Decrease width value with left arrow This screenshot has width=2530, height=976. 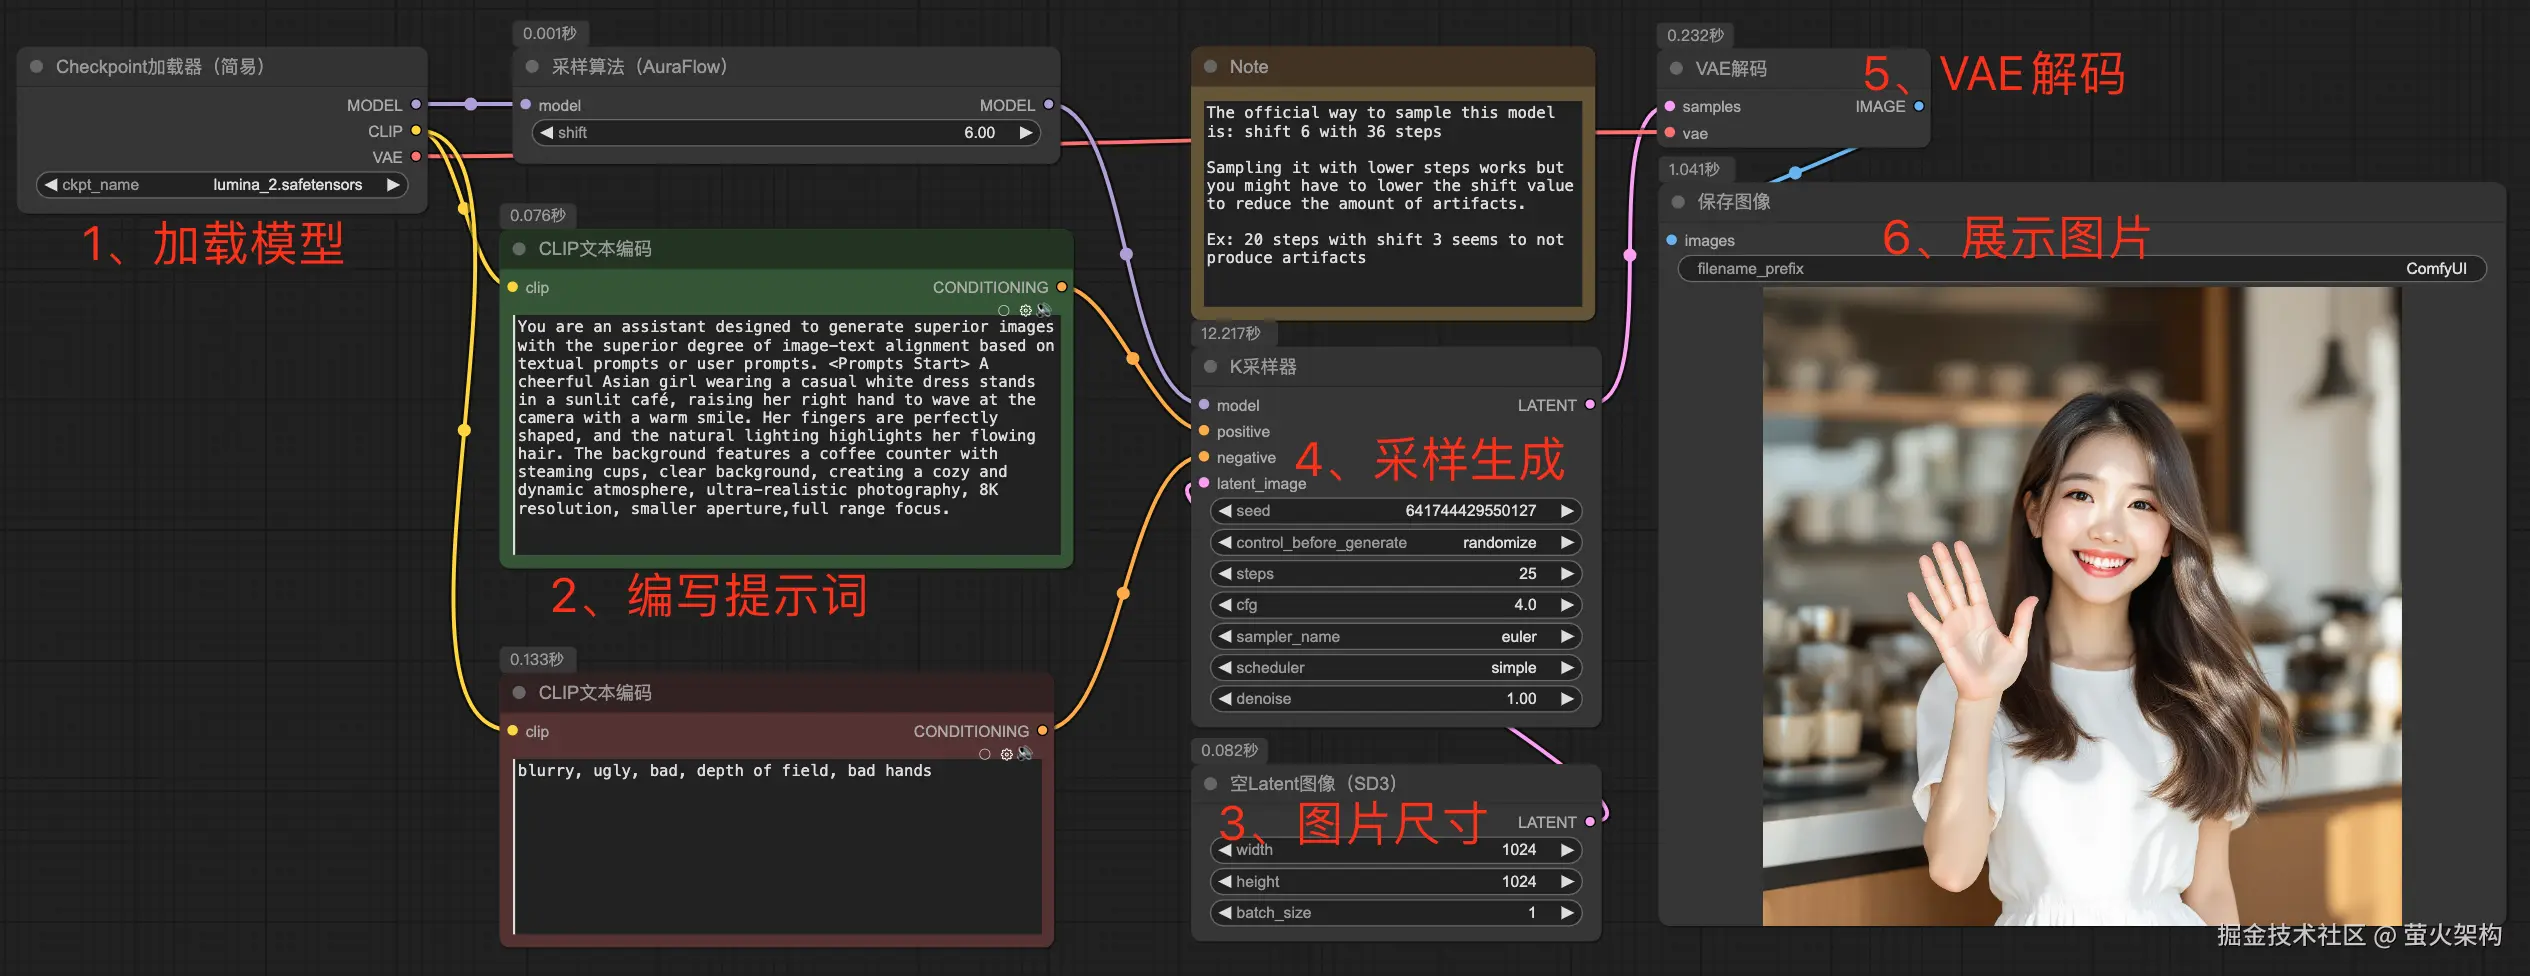pos(1225,850)
